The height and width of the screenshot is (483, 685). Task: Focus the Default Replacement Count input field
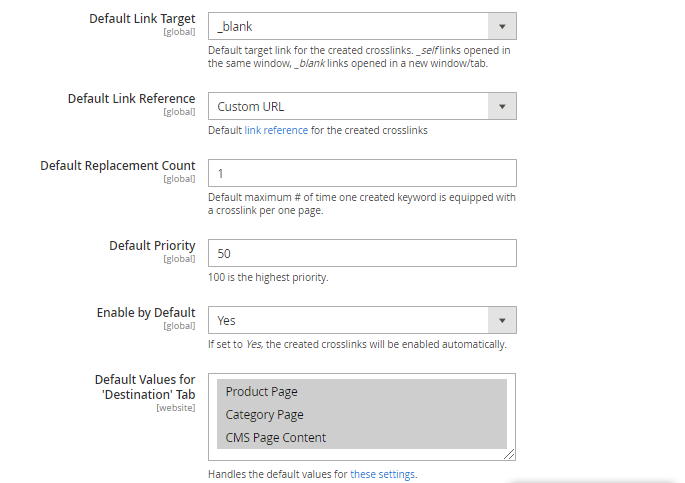pos(362,173)
